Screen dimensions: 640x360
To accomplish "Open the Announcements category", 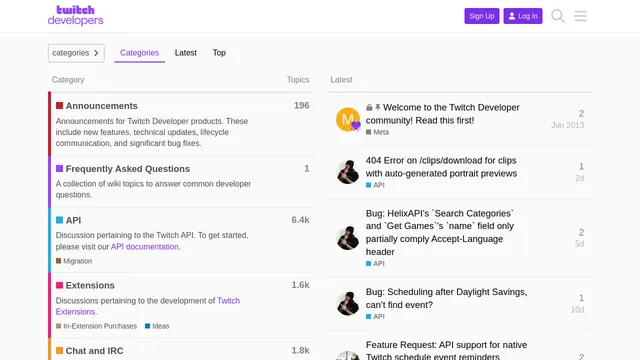I will [102, 106].
